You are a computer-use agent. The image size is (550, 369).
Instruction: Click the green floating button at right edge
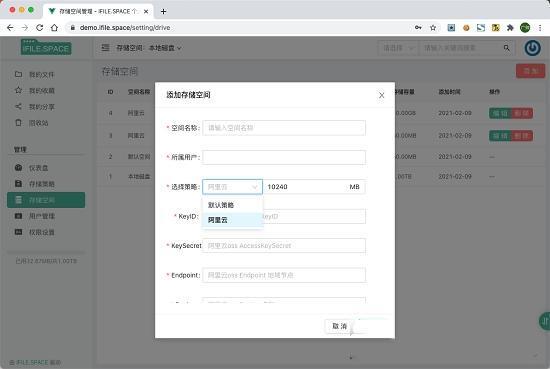point(545,321)
